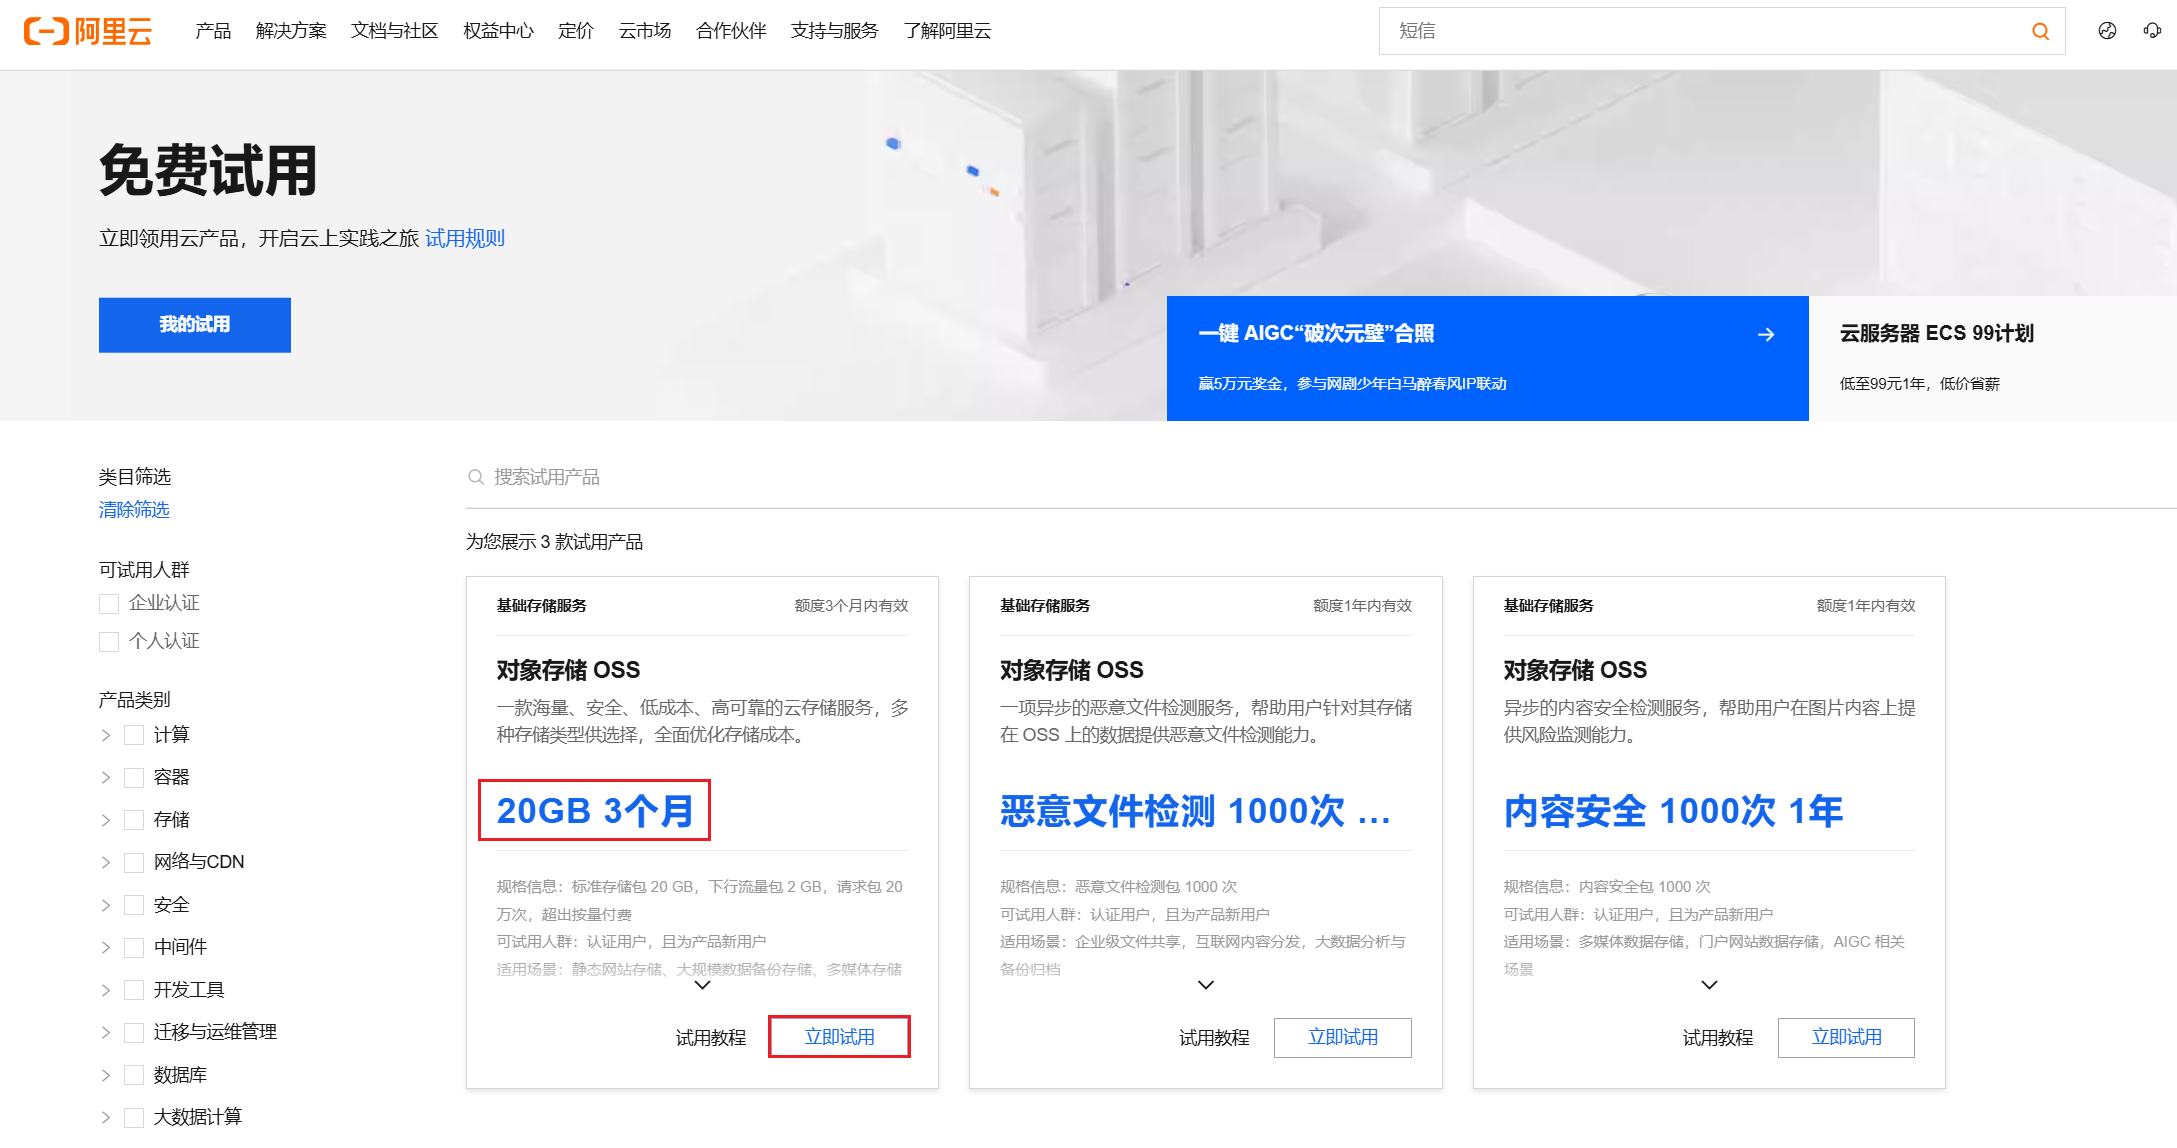The height and width of the screenshot is (1148, 2177).
Task: Expand the 迁移与运维管理 category arrow
Action: click(106, 1032)
